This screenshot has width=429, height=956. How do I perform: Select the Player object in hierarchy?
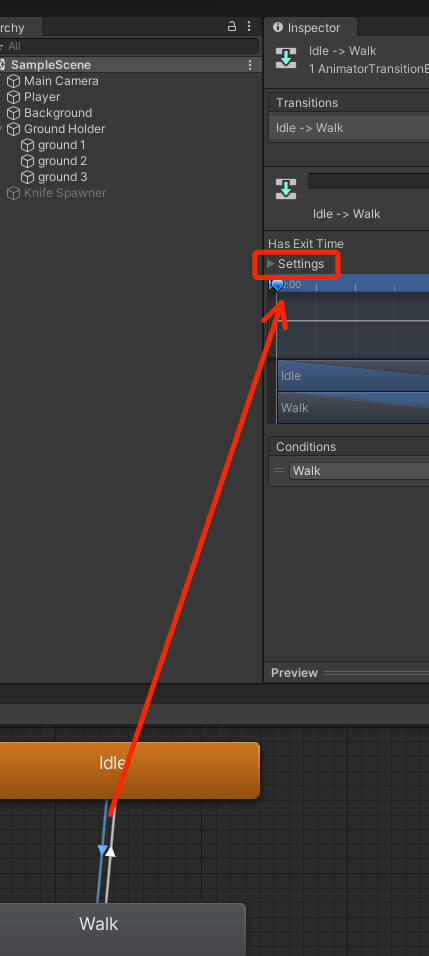point(41,97)
